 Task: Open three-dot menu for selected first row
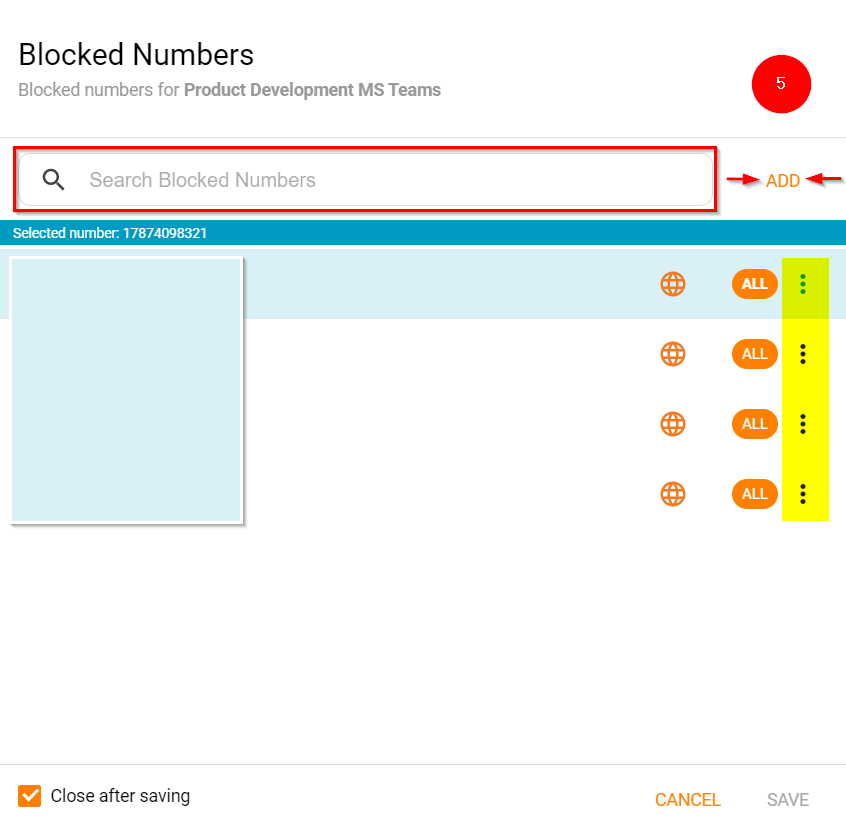(x=803, y=284)
